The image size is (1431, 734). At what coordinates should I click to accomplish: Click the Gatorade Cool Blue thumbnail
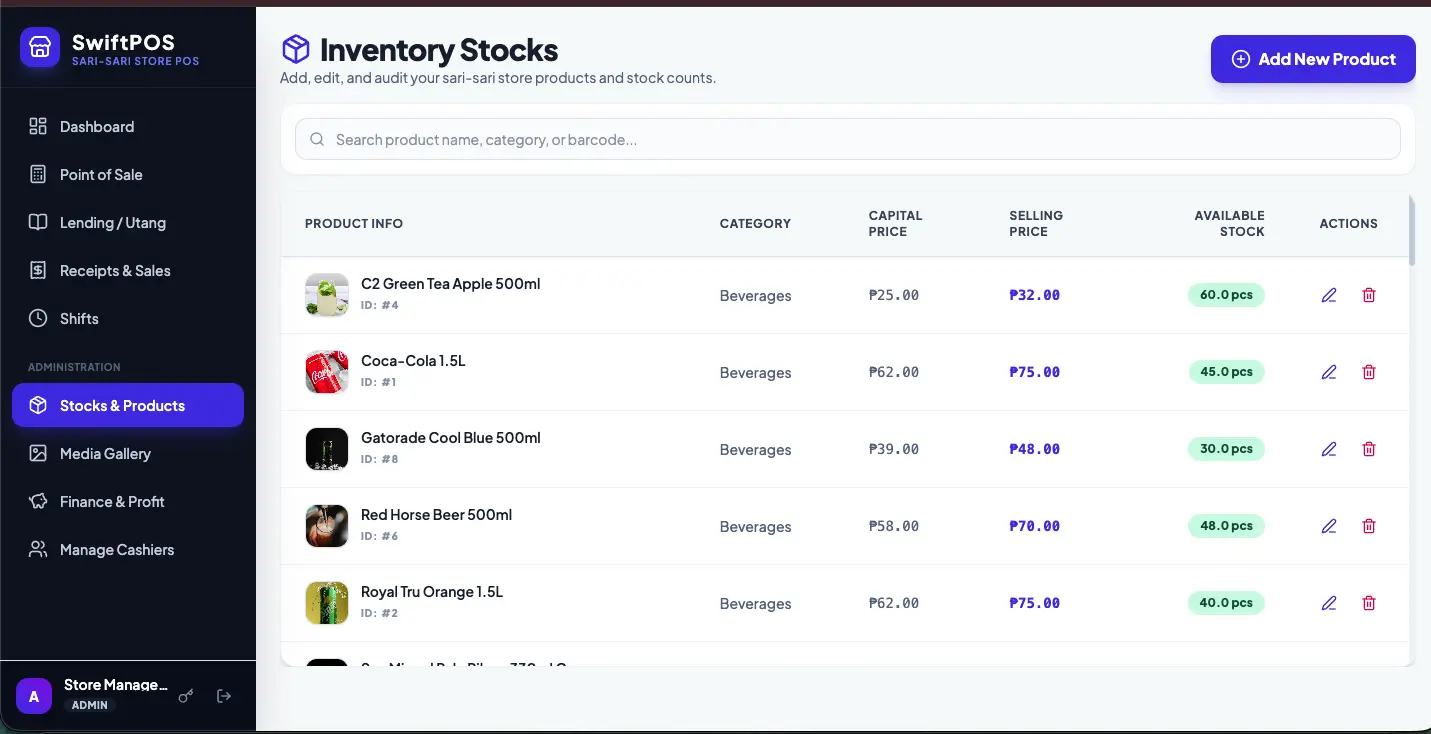coord(327,449)
